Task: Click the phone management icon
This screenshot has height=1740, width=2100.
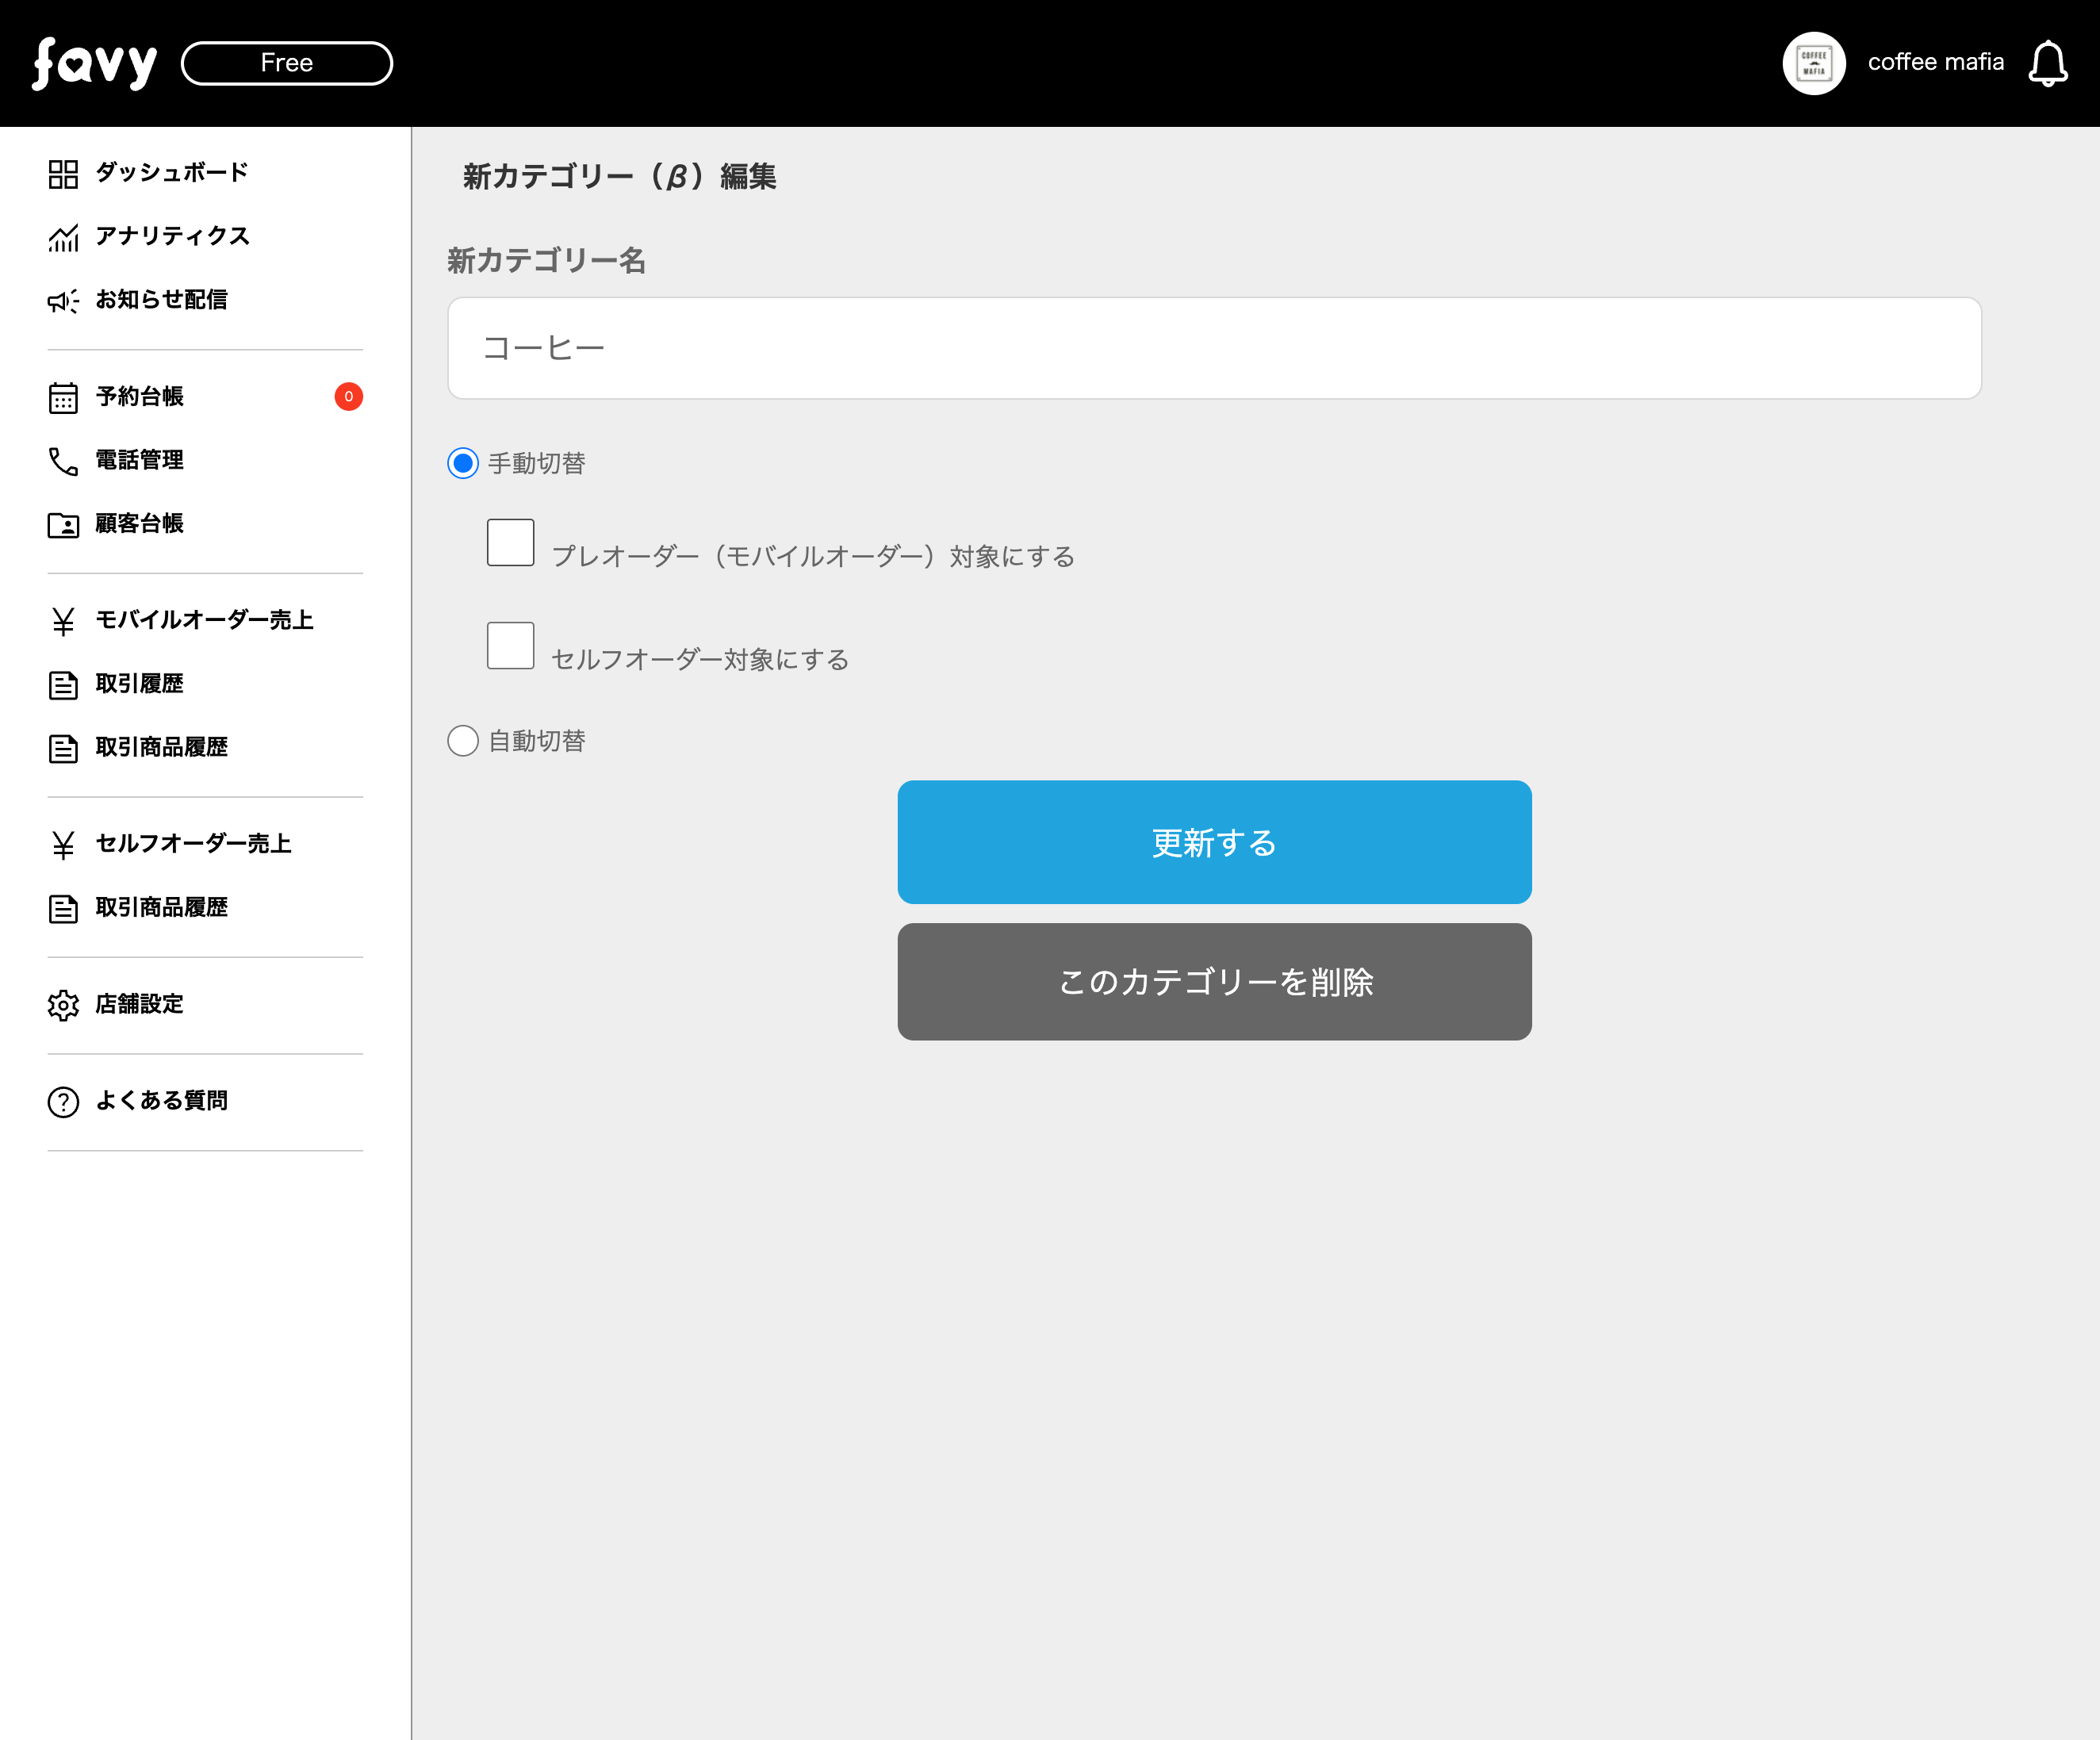Action: click(63, 461)
